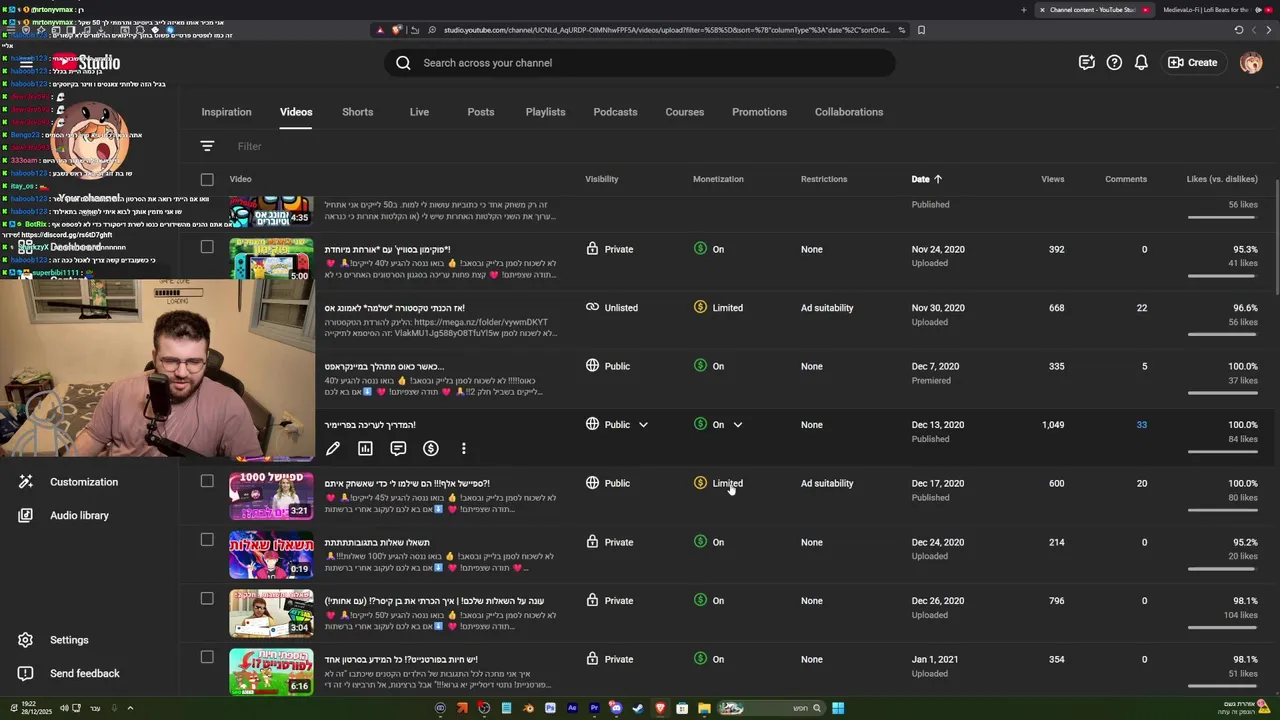The height and width of the screenshot is (720, 1280).
Task: Open the Fortnite video thumbnail 6:16
Action: tap(271, 672)
